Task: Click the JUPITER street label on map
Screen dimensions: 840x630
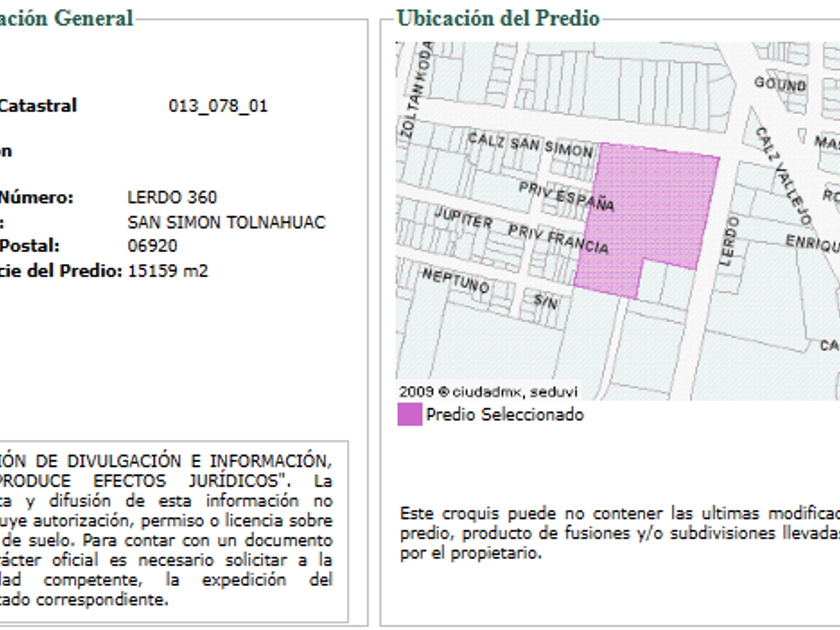Action: [x=464, y=218]
